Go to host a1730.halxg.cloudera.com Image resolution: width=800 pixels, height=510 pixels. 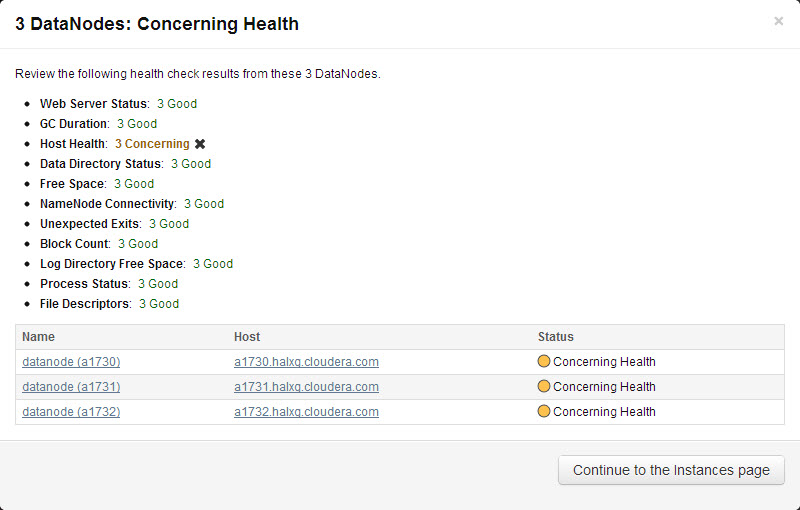tap(306, 362)
